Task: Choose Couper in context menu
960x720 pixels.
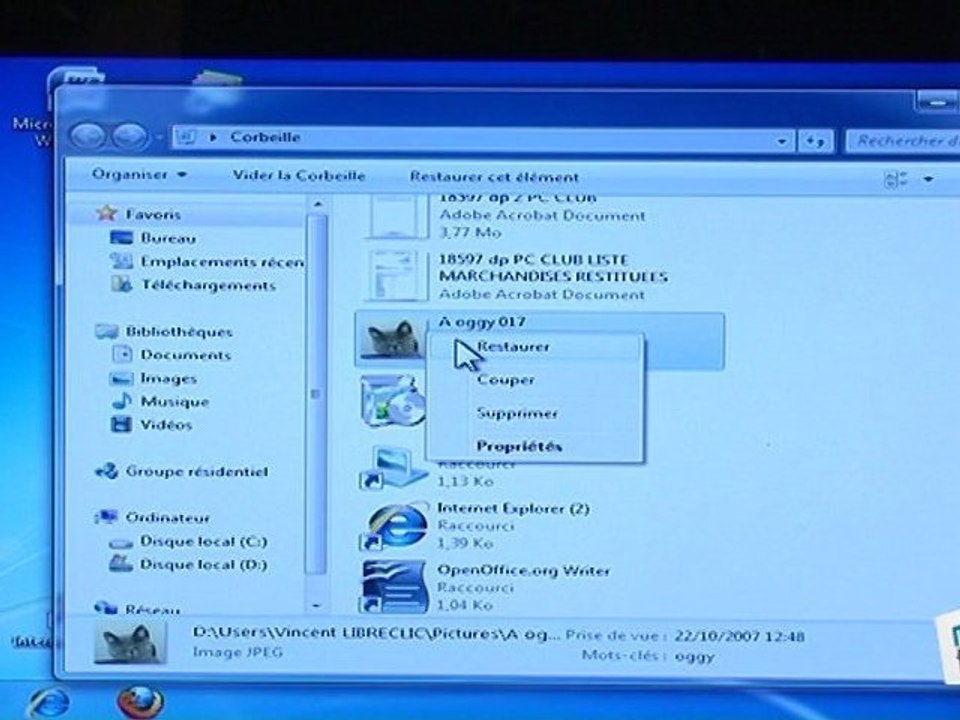Action: [536, 380]
